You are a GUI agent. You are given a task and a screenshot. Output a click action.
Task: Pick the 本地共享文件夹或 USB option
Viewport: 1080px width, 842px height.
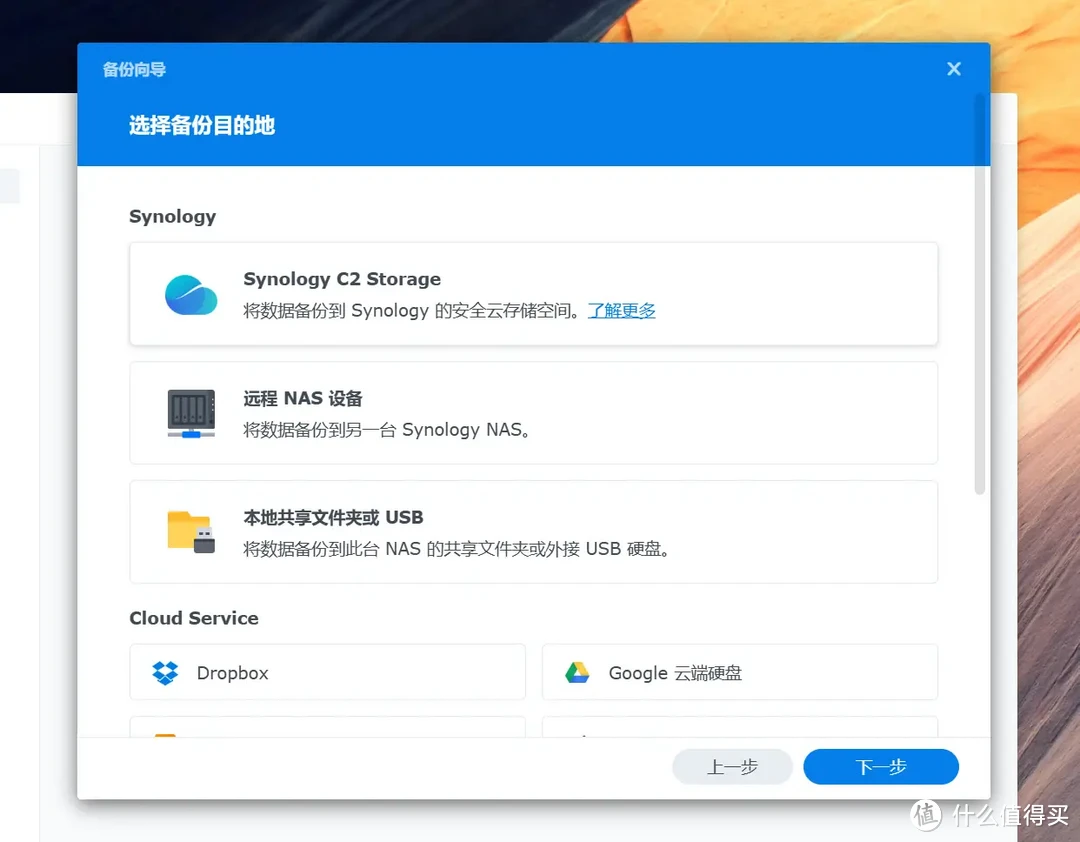pos(533,532)
